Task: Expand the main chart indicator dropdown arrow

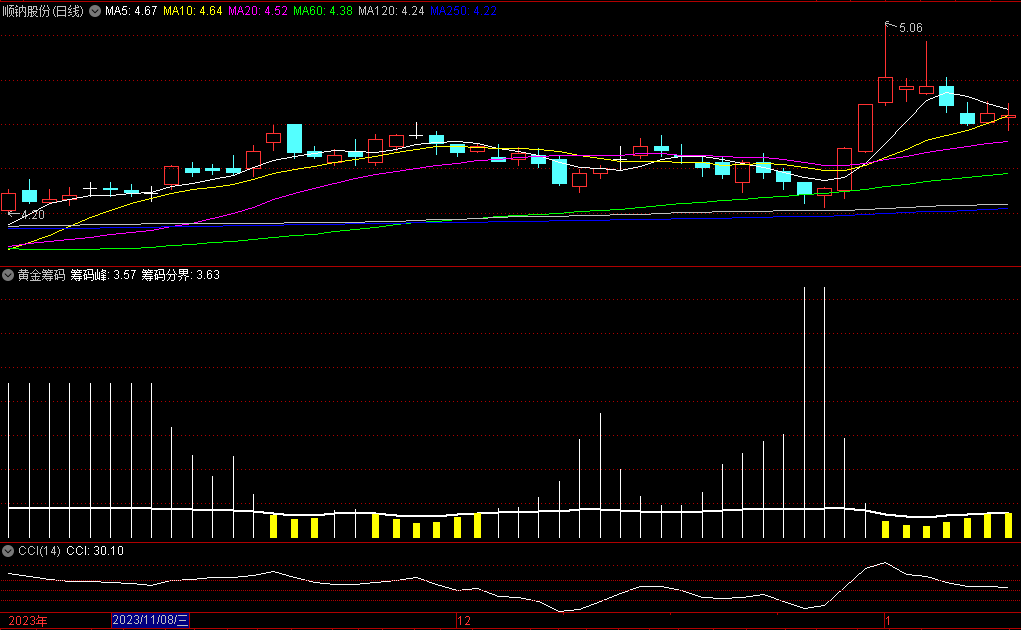Action: [x=95, y=11]
